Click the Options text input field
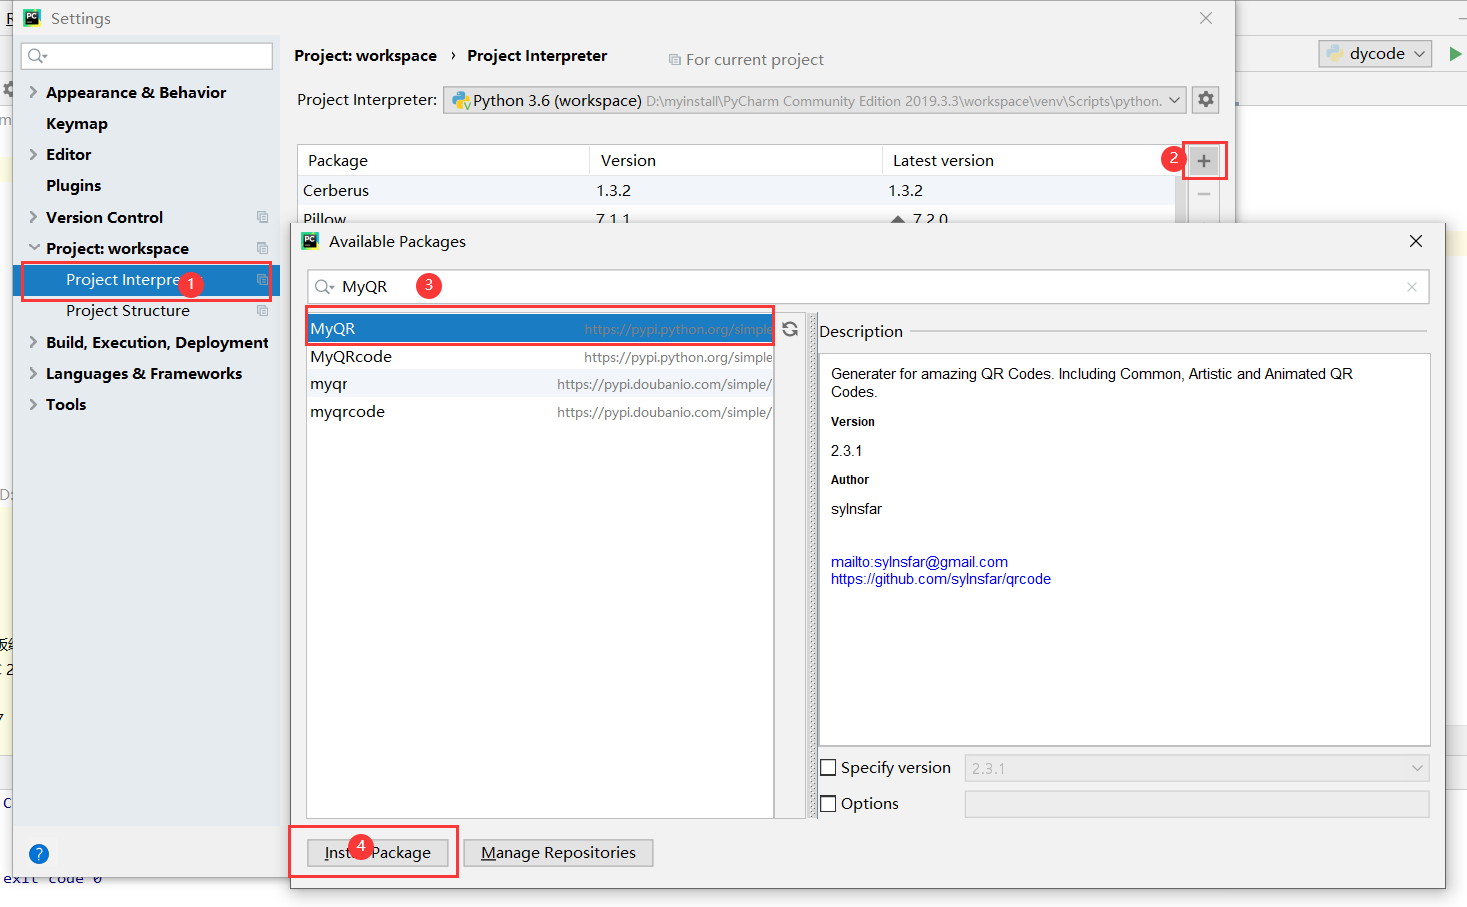This screenshot has width=1467, height=907. click(1197, 804)
